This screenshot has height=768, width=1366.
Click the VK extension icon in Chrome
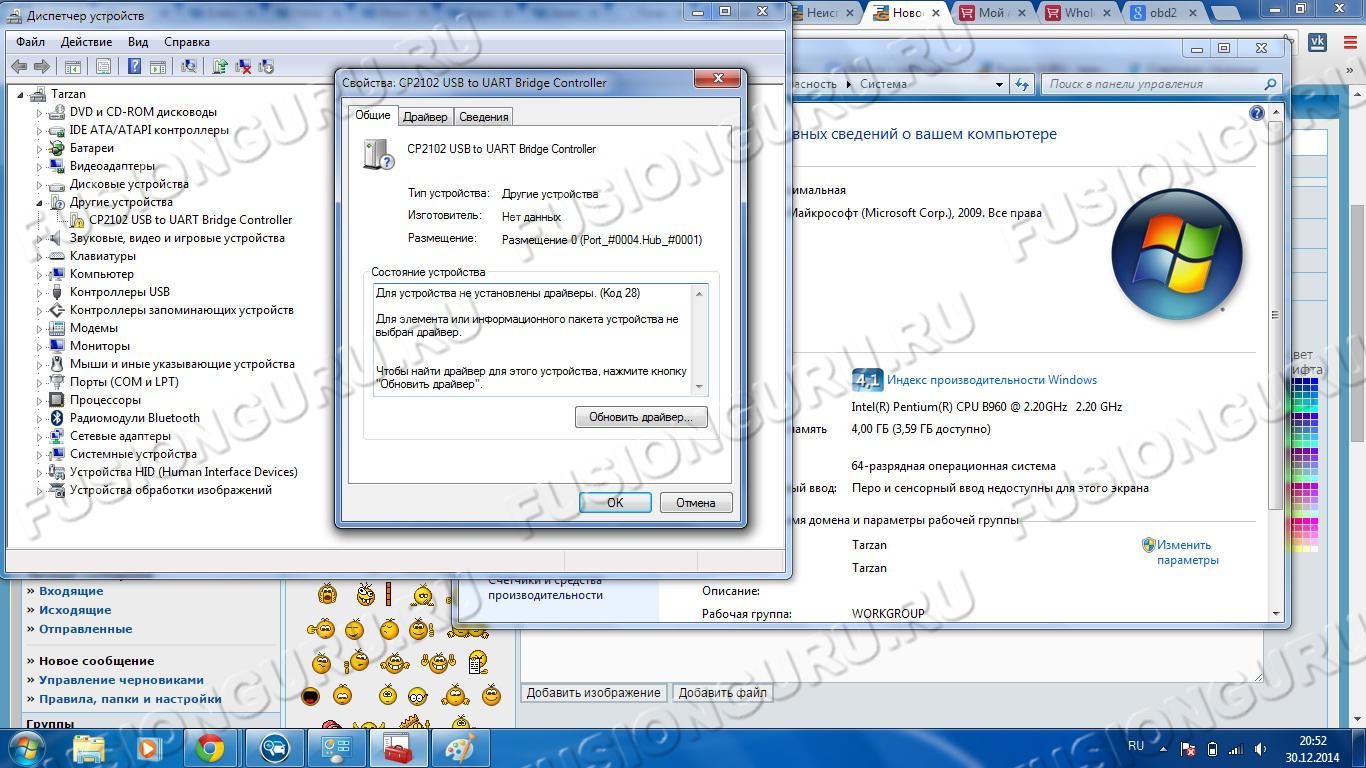(x=1317, y=42)
